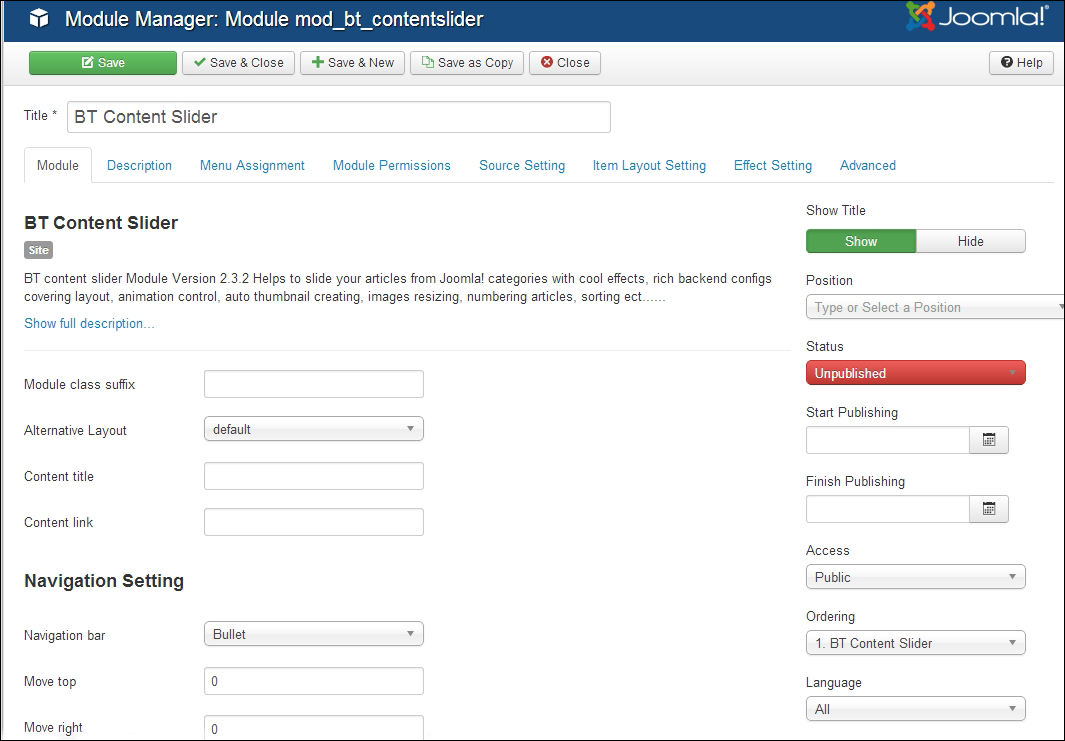
Task: Click Save as Copy button
Action: 467,62
